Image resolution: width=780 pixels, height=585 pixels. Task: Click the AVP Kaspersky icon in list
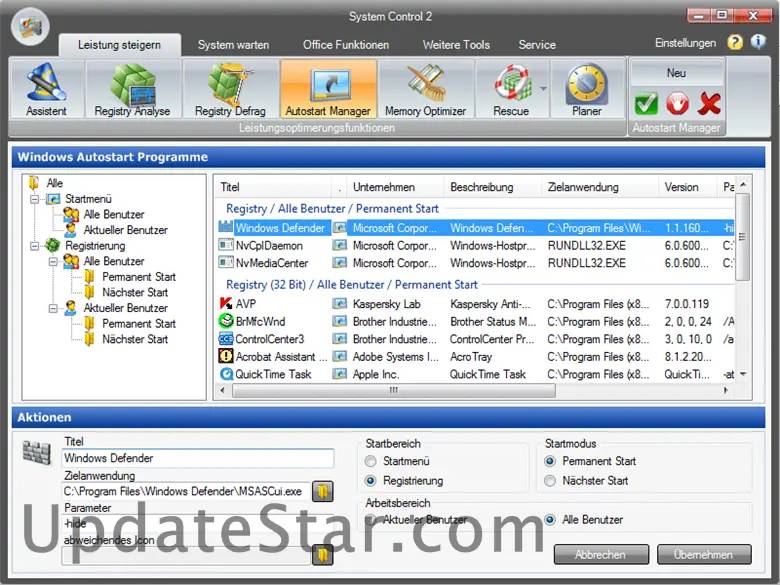pos(226,303)
